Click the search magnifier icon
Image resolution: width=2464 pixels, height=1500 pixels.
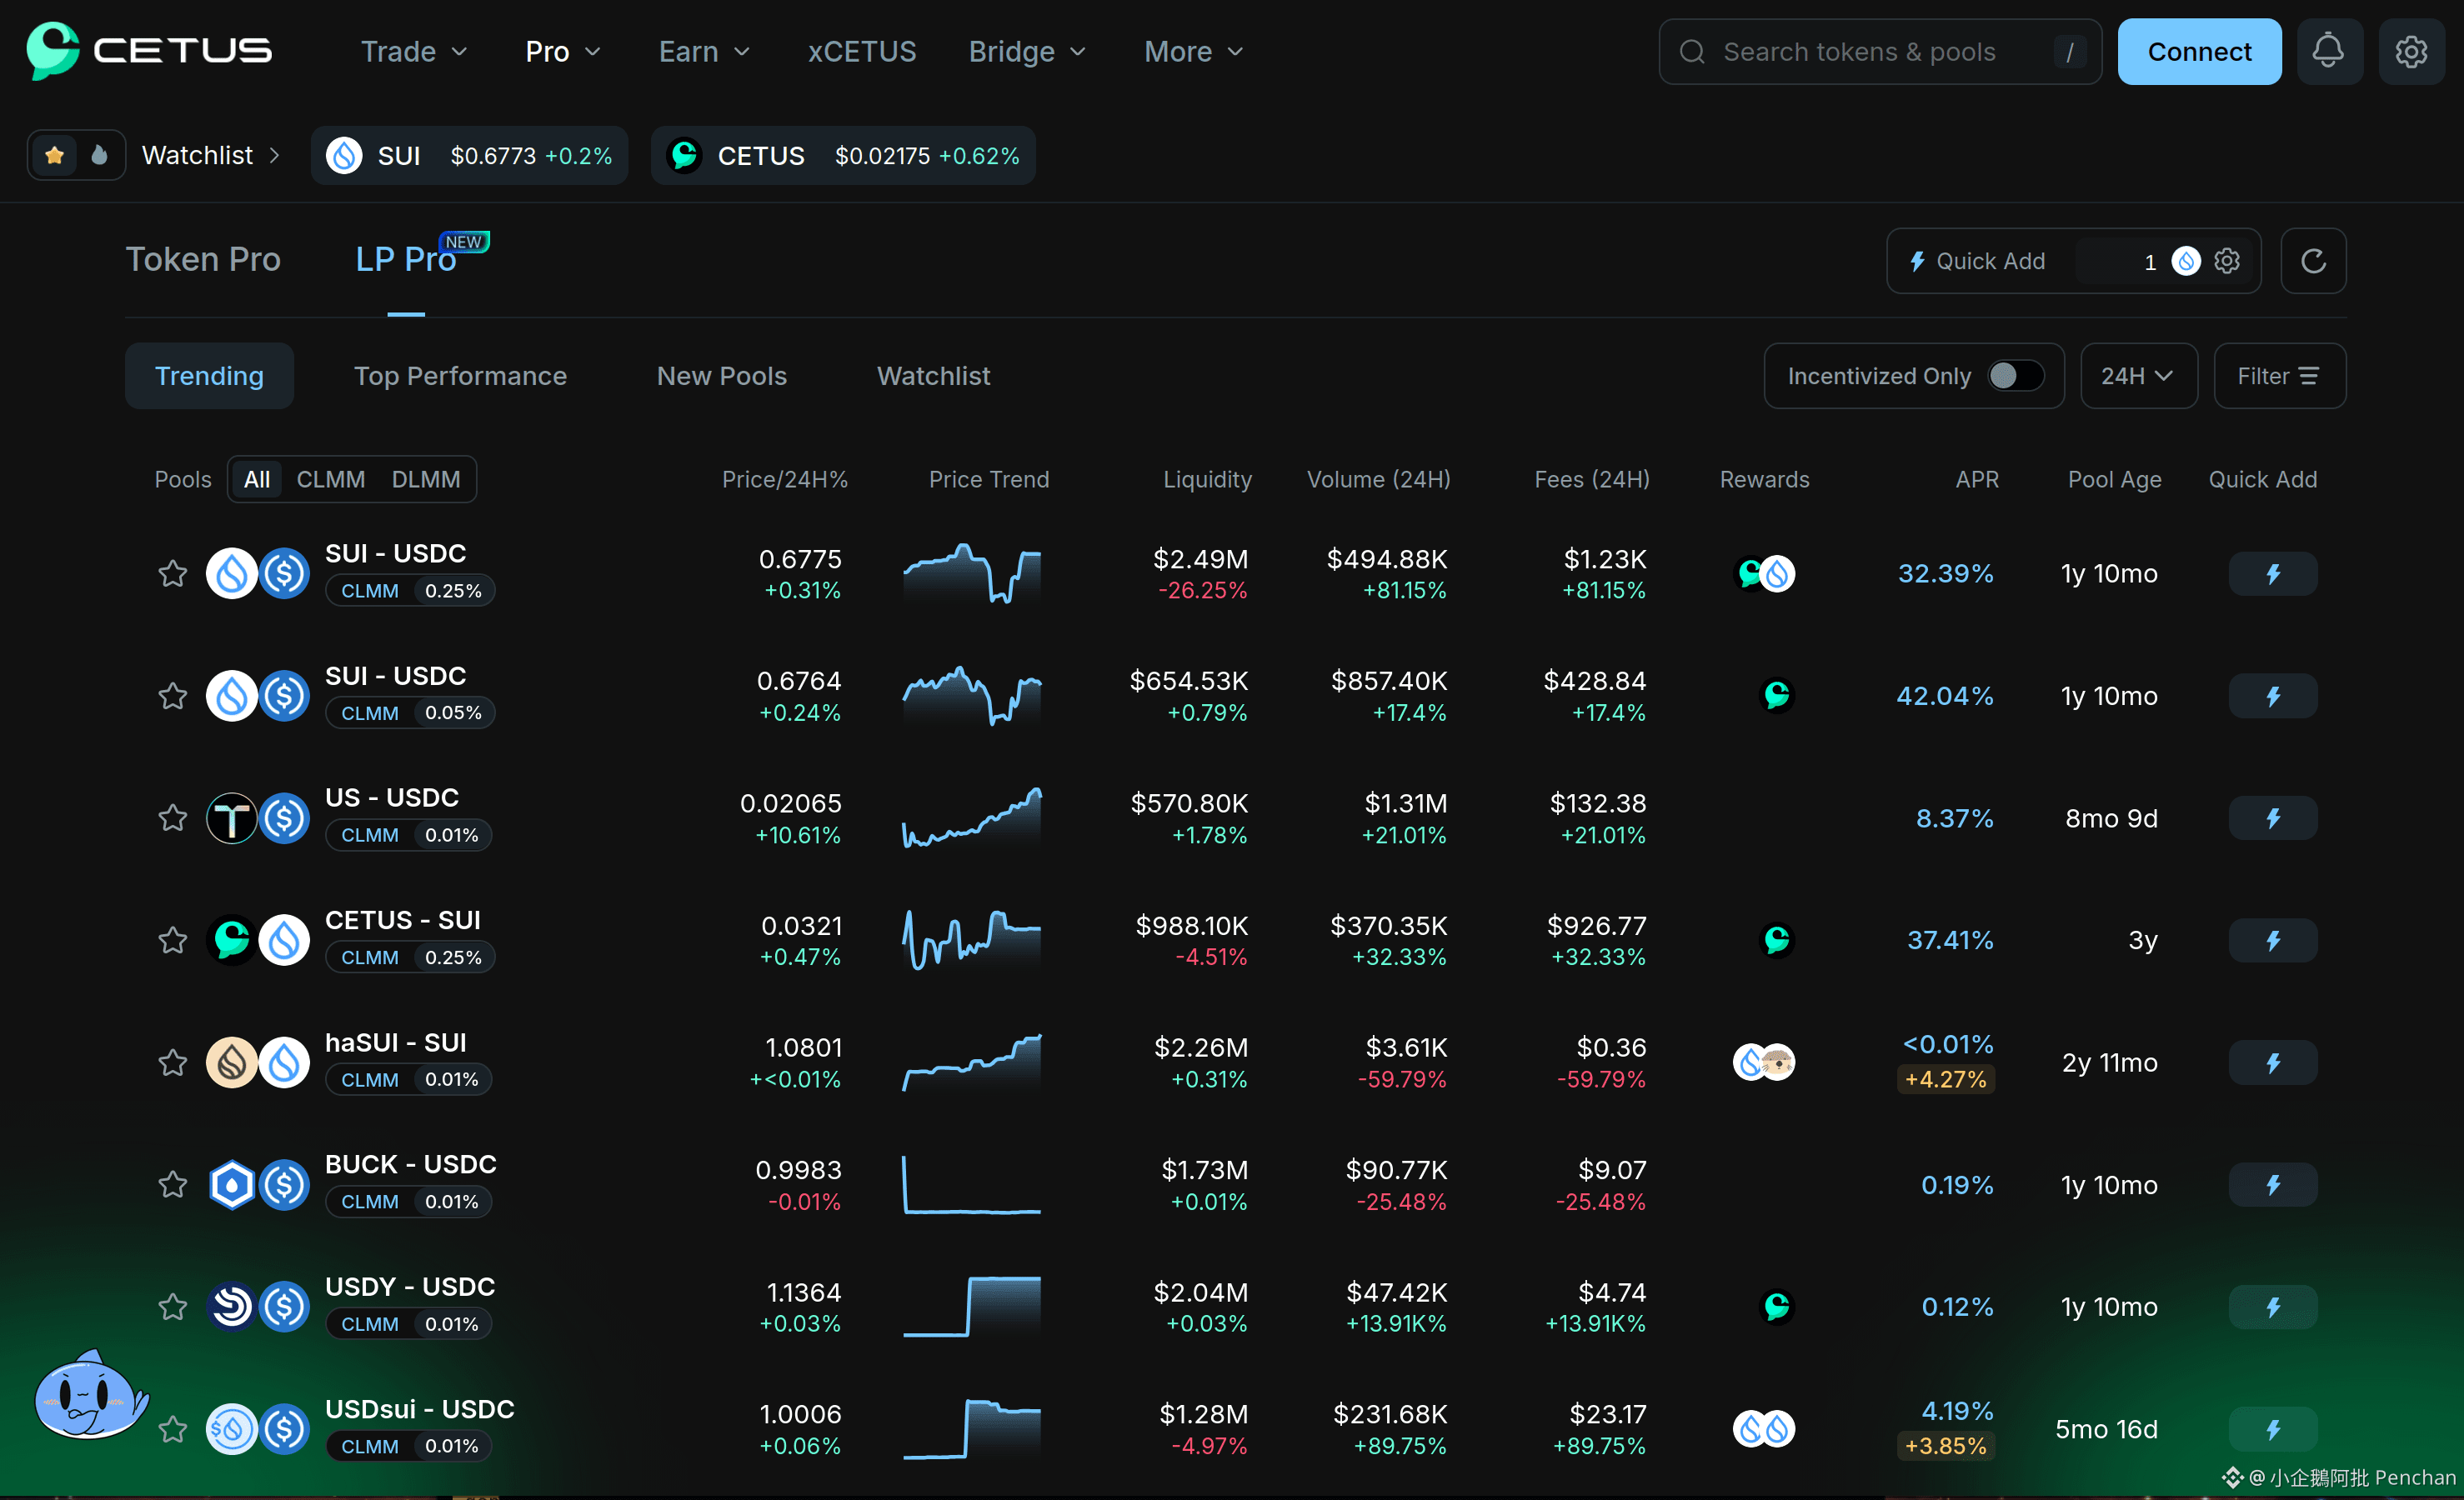click(x=1692, y=52)
